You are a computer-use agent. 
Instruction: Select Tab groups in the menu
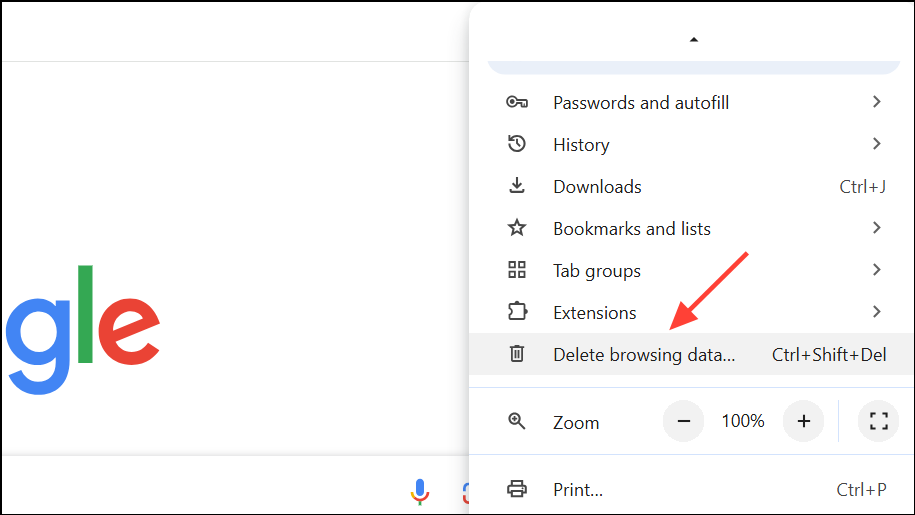coord(692,270)
